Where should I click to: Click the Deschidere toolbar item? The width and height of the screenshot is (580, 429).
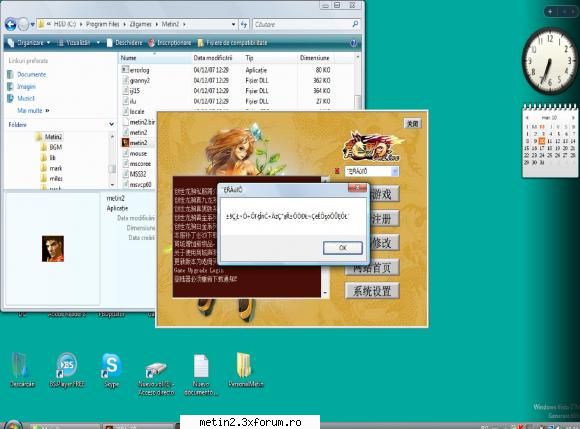tap(125, 43)
